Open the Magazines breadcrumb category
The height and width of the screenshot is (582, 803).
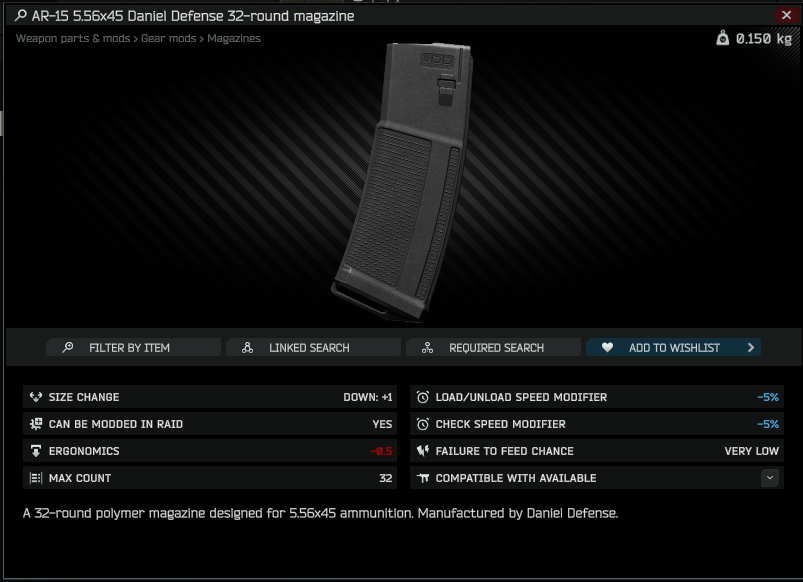pyautogui.click(x=234, y=38)
